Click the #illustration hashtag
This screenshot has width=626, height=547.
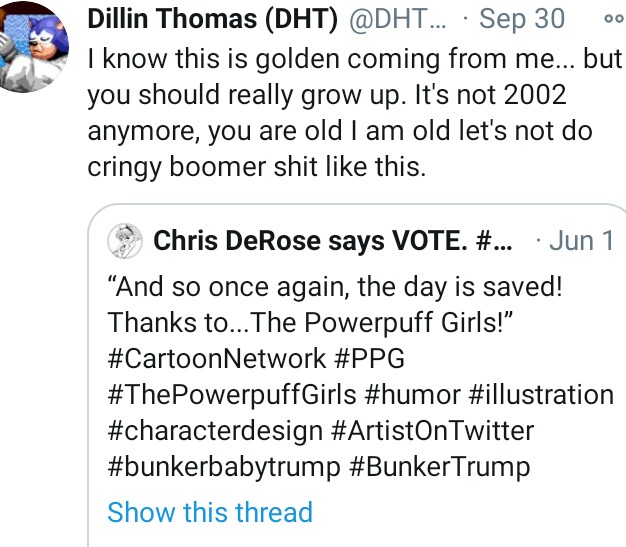click(541, 394)
